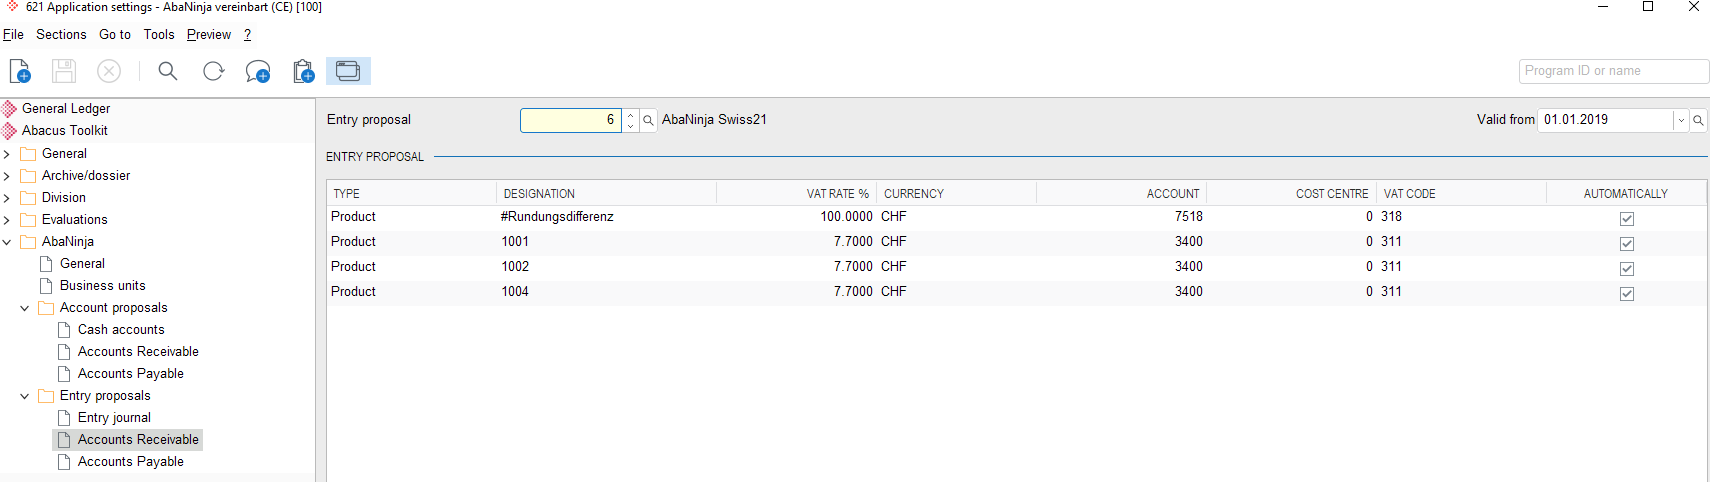Expand the Evaluations folder

point(7,220)
